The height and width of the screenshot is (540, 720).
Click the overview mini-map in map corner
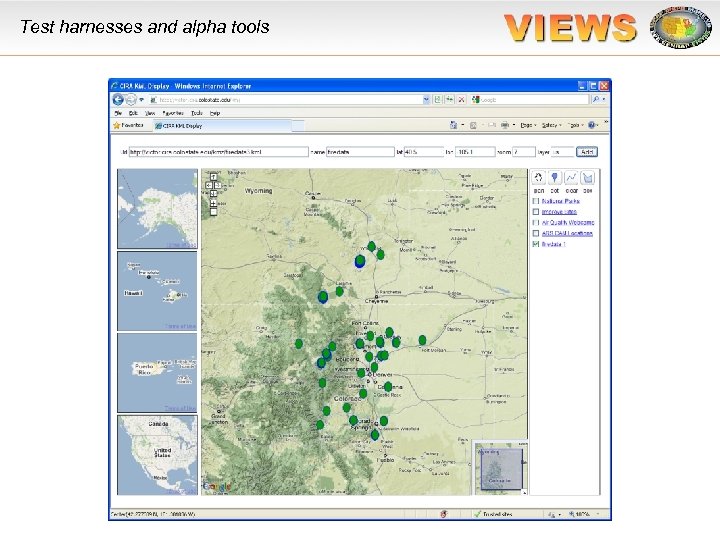(x=500, y=468)
